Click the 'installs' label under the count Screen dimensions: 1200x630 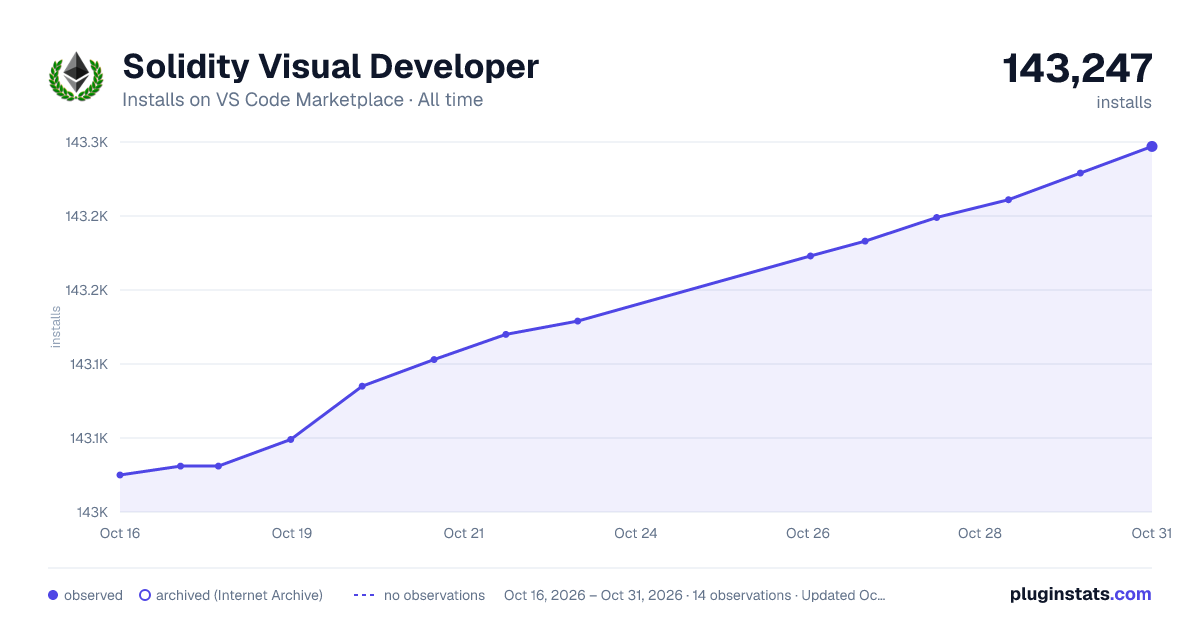(1124, 102)
